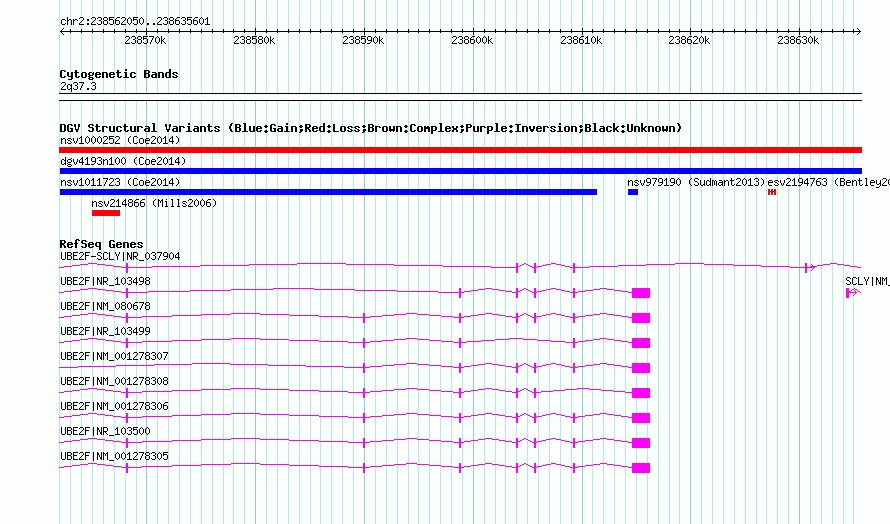Image resolution: width=890 pixels, height=524 pixels.
Task: Click the DGV Structural Variants track title
Action: pos(370,128)
